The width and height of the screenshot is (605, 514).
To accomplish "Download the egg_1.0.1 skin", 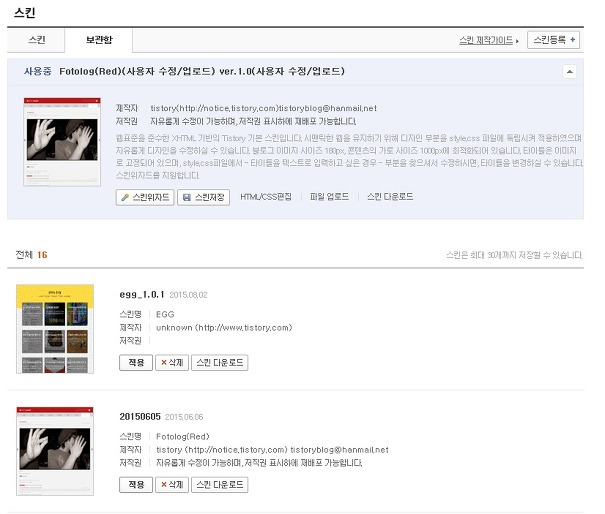I will coord(220,362).
